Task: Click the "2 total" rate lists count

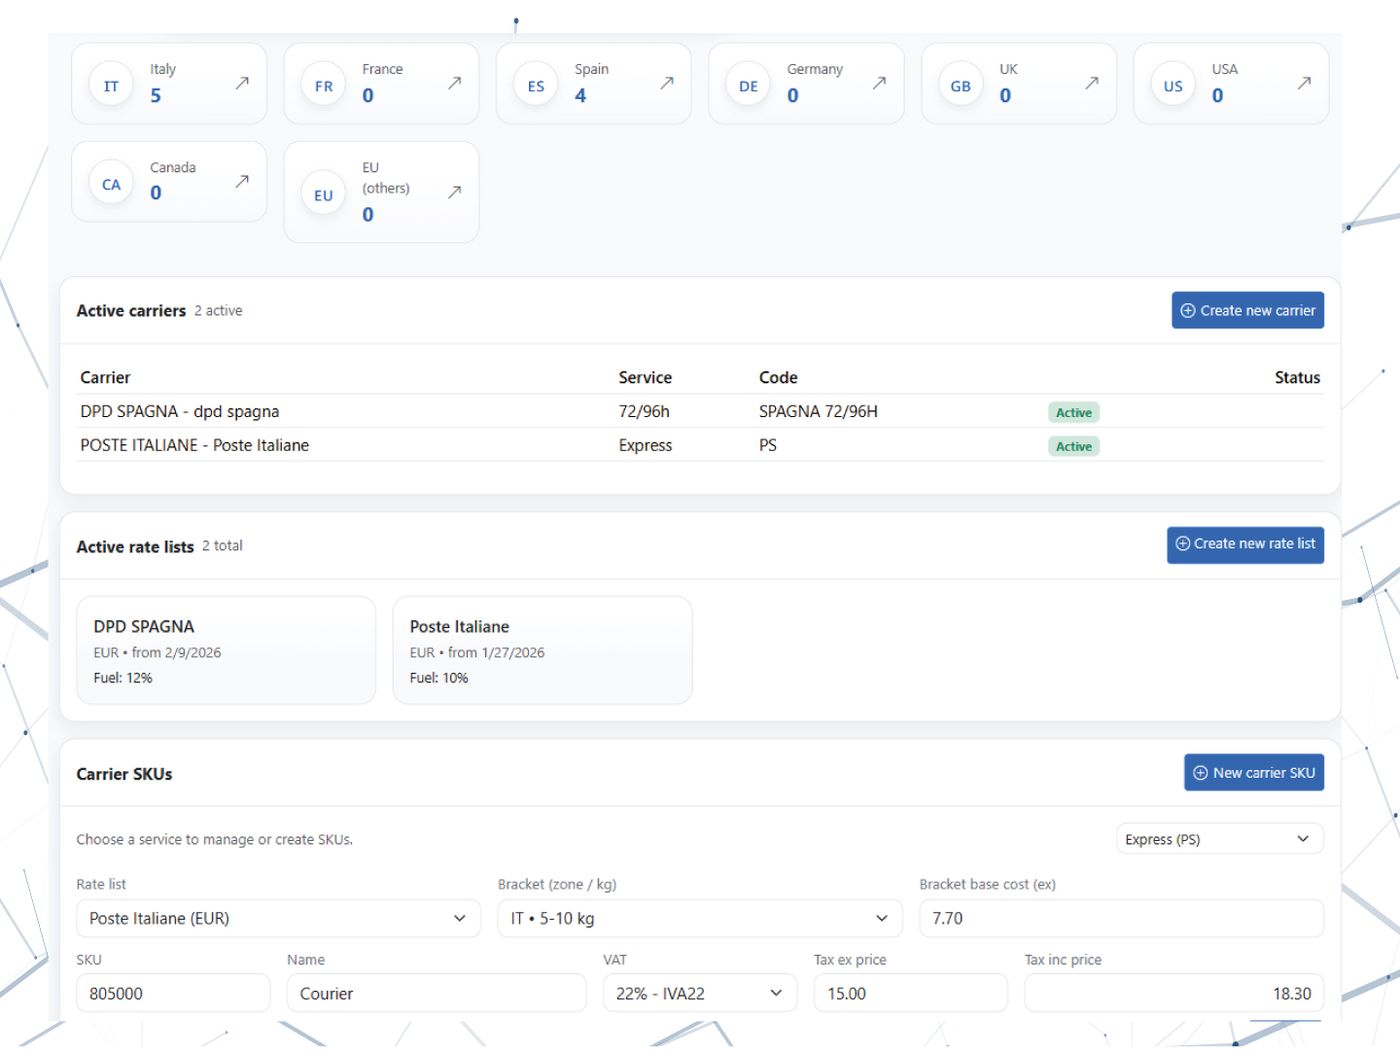Action: point(222,546)
